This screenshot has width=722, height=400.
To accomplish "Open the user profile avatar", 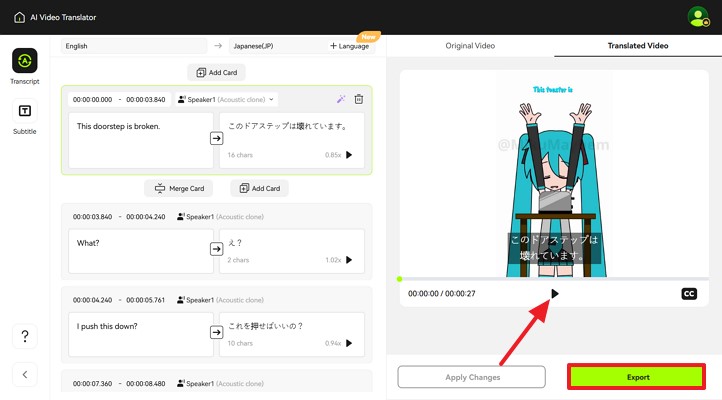I will [x=698, y=17].
